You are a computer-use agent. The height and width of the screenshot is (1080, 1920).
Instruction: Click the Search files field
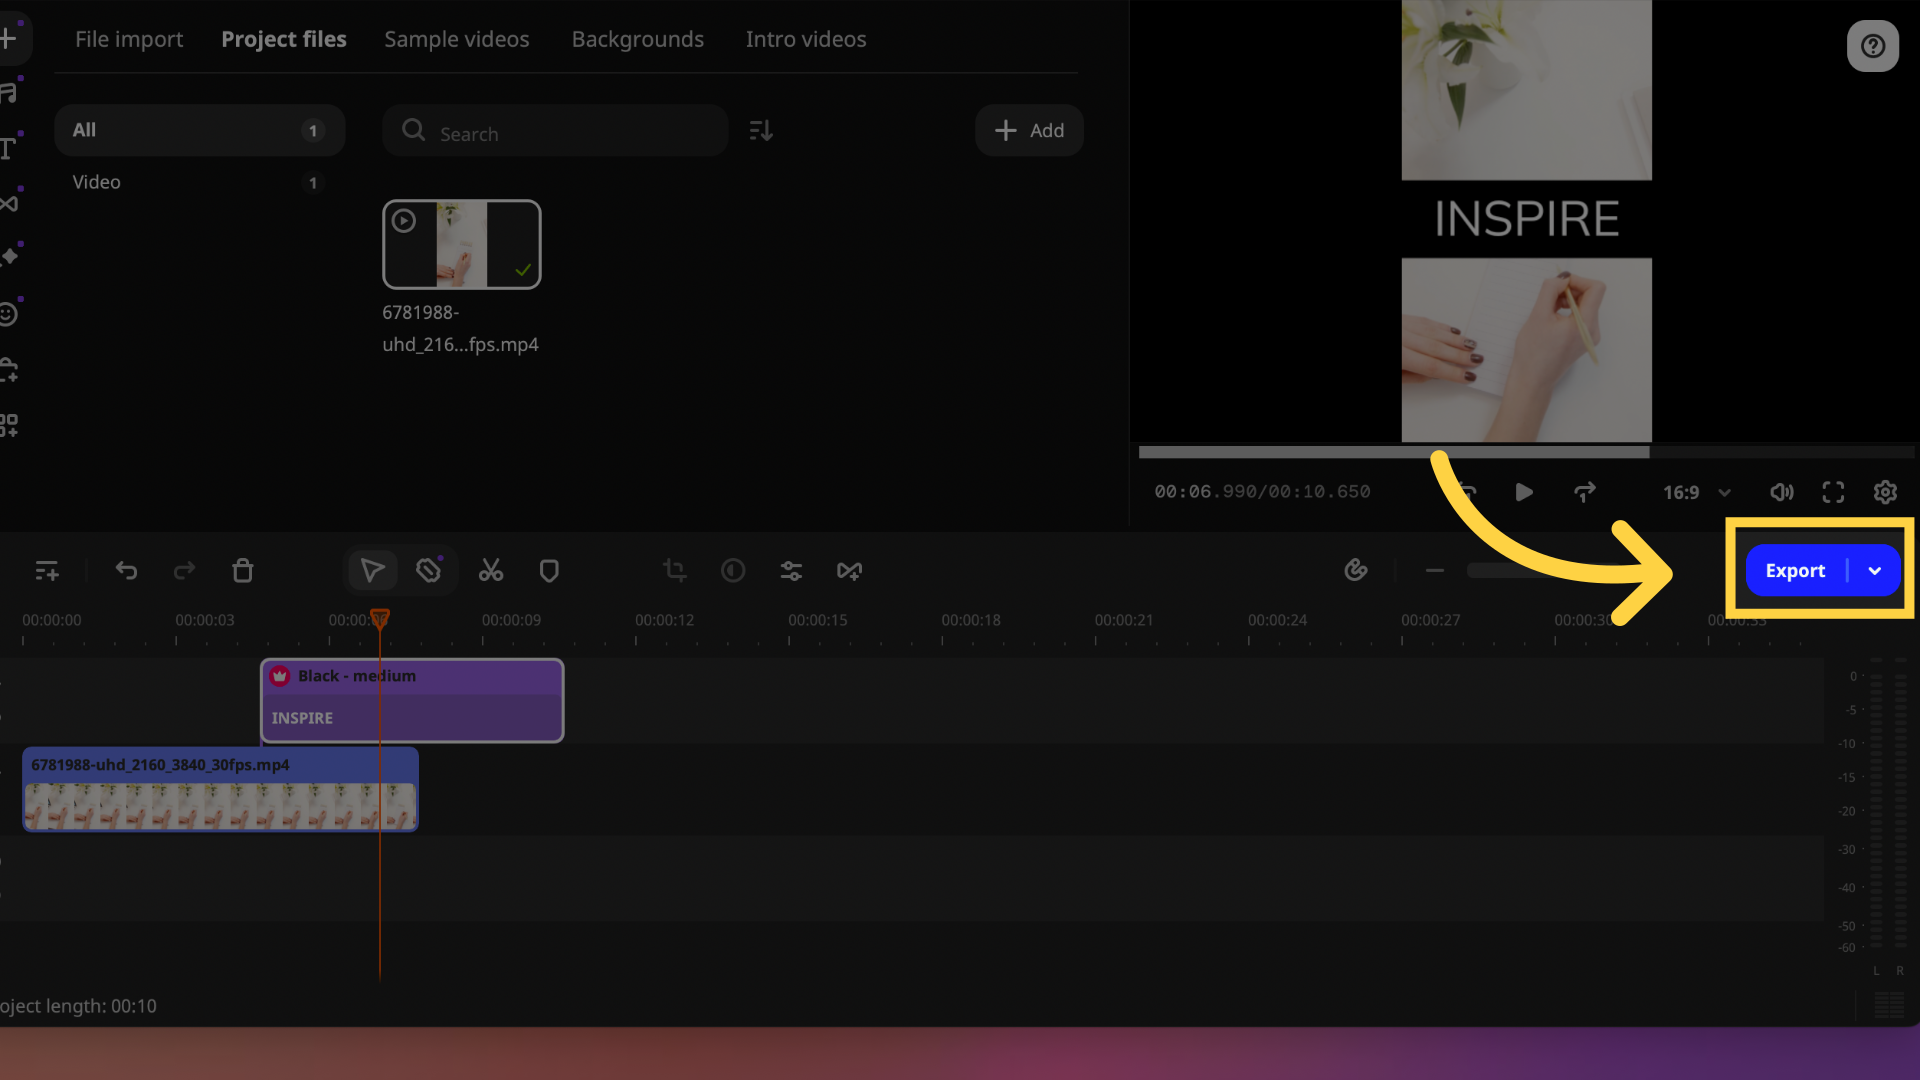[555, 130]
